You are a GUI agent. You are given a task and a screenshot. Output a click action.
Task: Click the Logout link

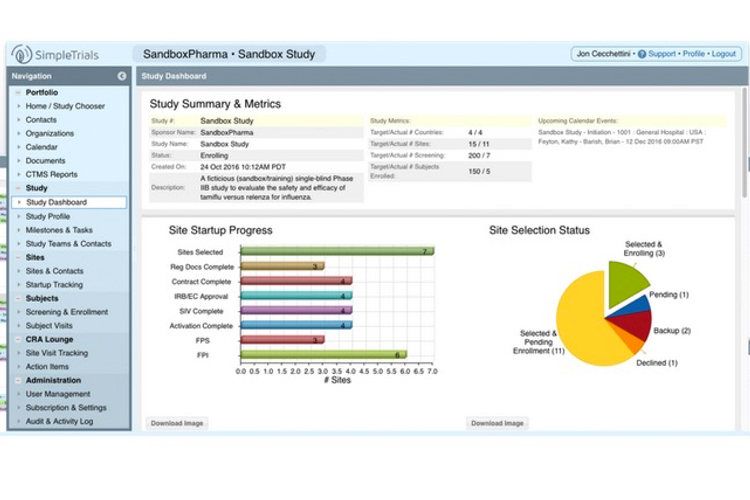[x=724, y=54]
